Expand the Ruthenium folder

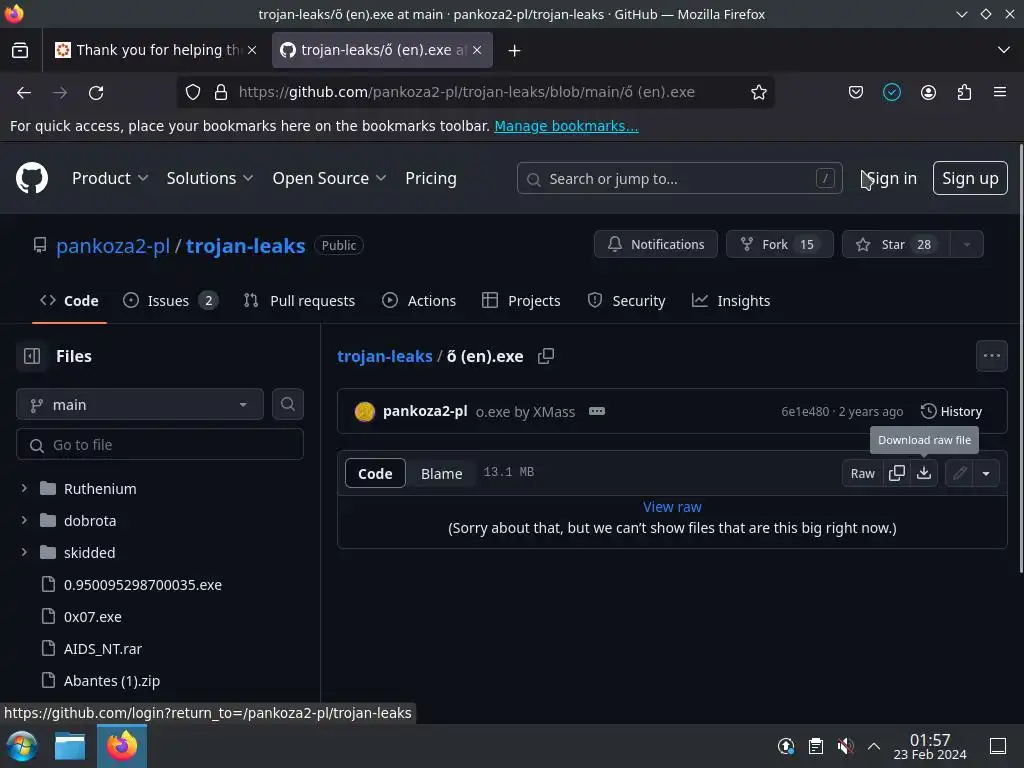(24, 488)
